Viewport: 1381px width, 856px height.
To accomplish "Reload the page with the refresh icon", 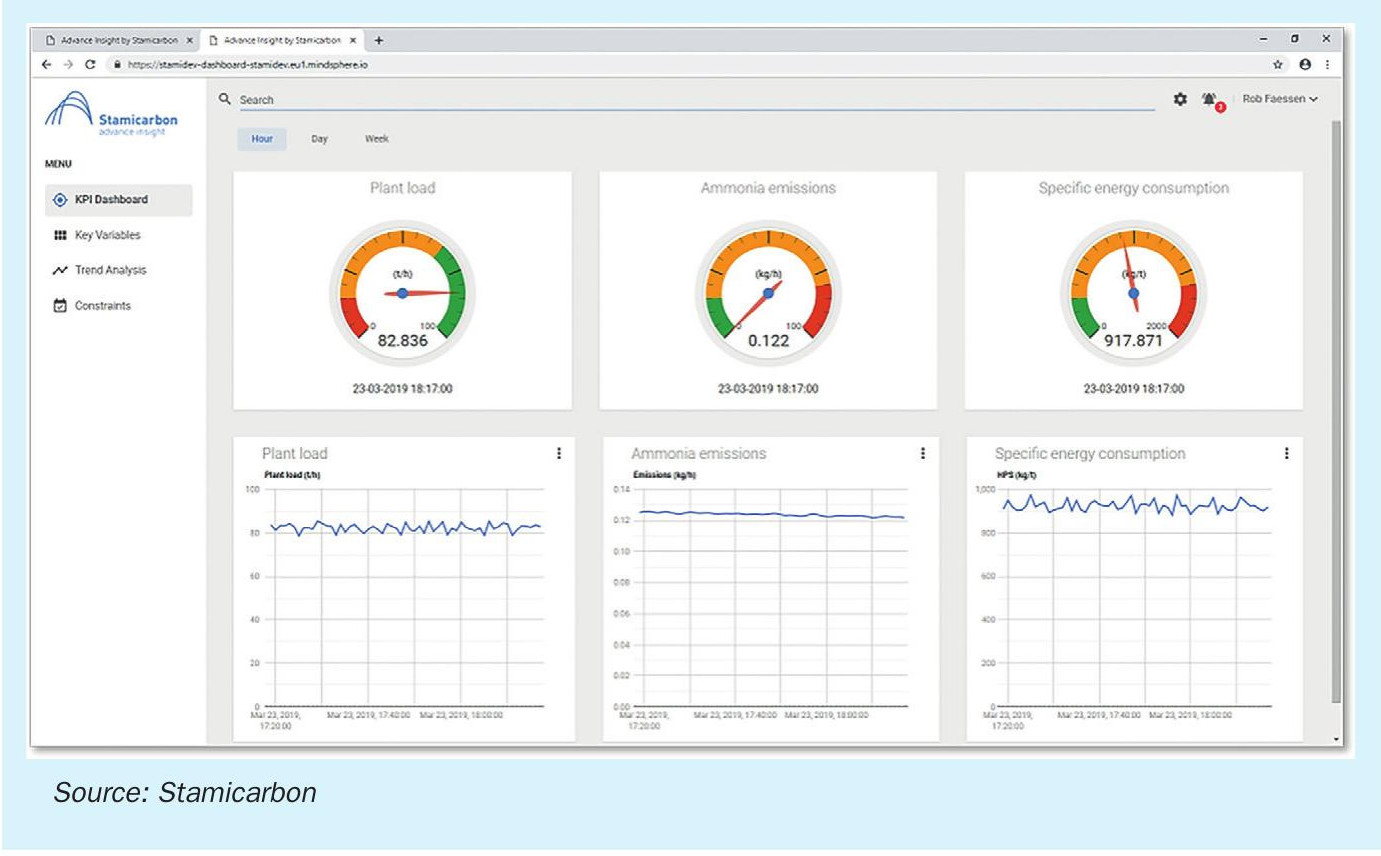I will [x=90, y=64].
